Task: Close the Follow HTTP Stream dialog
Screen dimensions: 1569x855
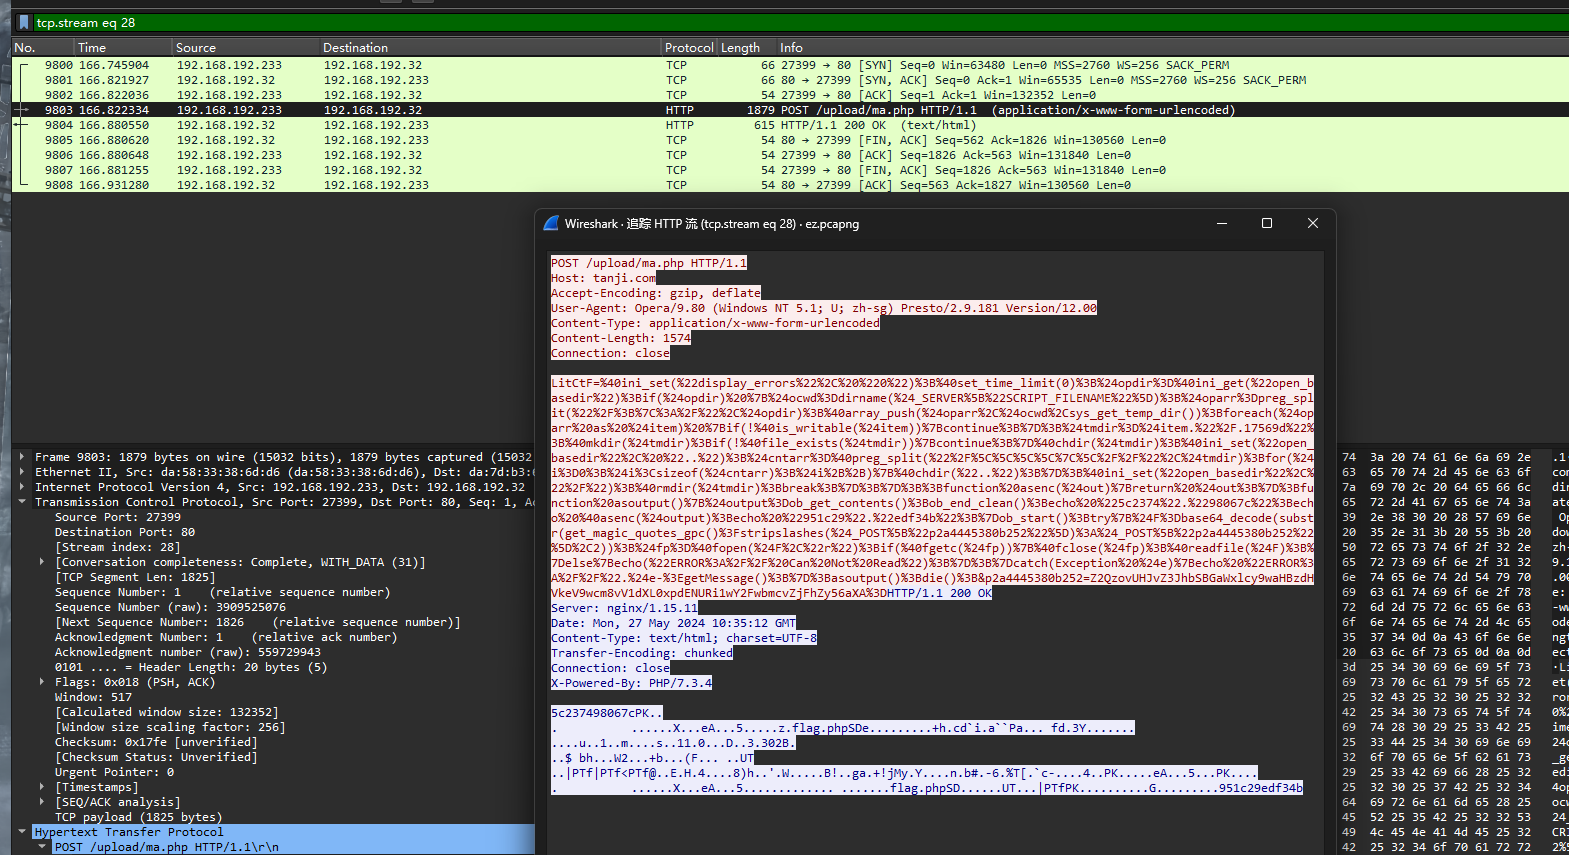Action: click(x=1313, y=224)
